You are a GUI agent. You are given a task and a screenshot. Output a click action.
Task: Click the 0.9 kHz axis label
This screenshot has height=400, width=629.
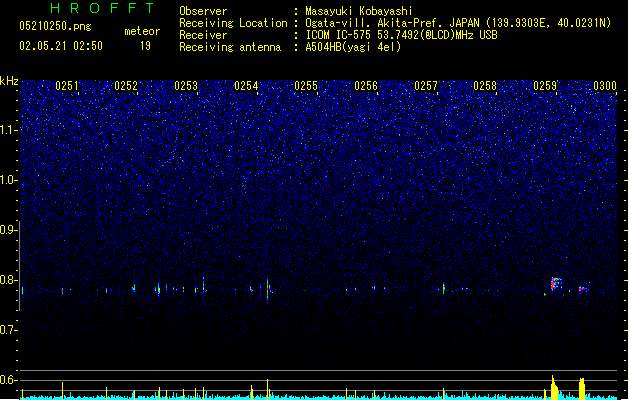pos(9,230)
